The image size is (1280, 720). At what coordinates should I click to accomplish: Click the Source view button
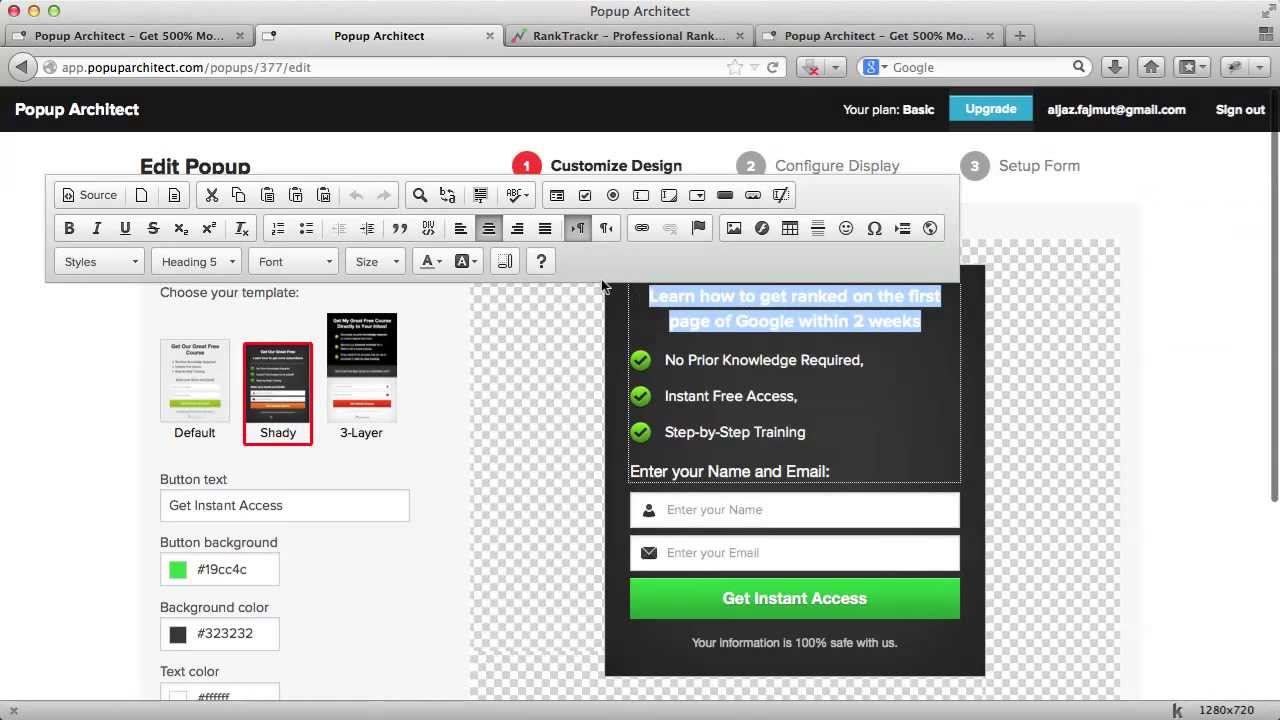88,195
